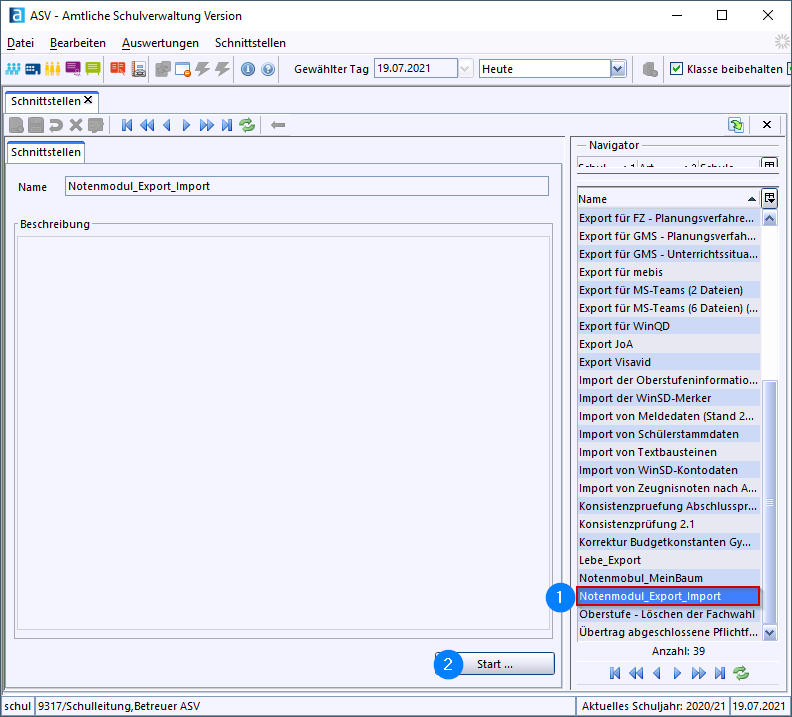
Task: Click double-left rewind arrow in tab toolbar
Action: click(x=147, y=125)
